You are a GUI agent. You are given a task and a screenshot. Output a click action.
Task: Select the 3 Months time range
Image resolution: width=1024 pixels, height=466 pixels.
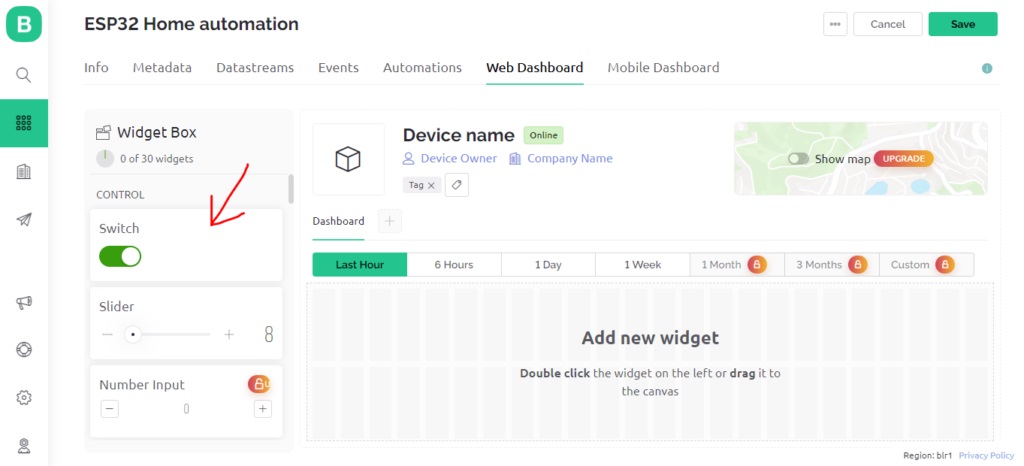pos(831,264)
